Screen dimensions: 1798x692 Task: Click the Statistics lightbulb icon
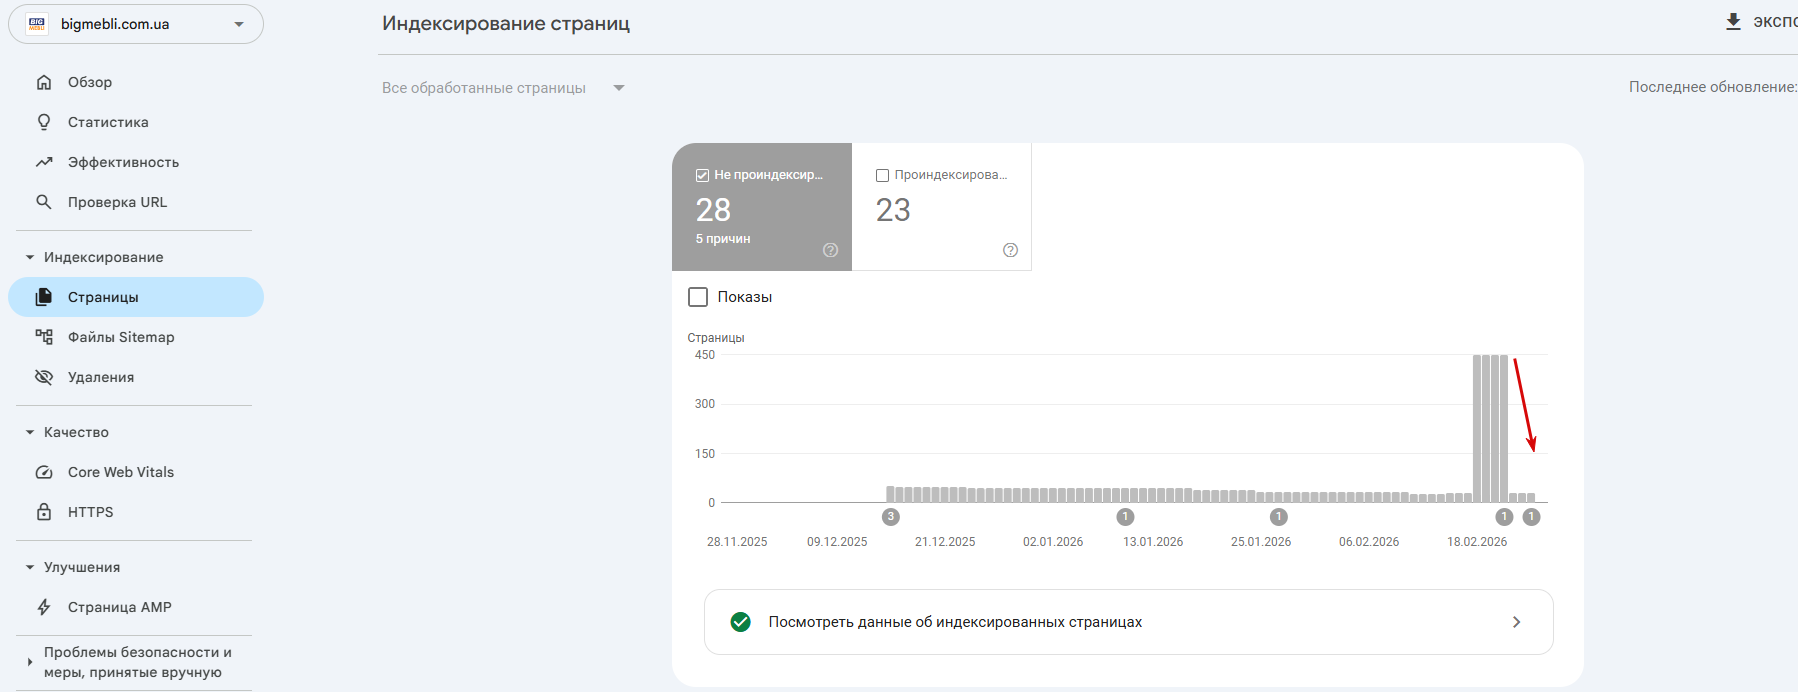pyautogui.click(x=44, y=122)
